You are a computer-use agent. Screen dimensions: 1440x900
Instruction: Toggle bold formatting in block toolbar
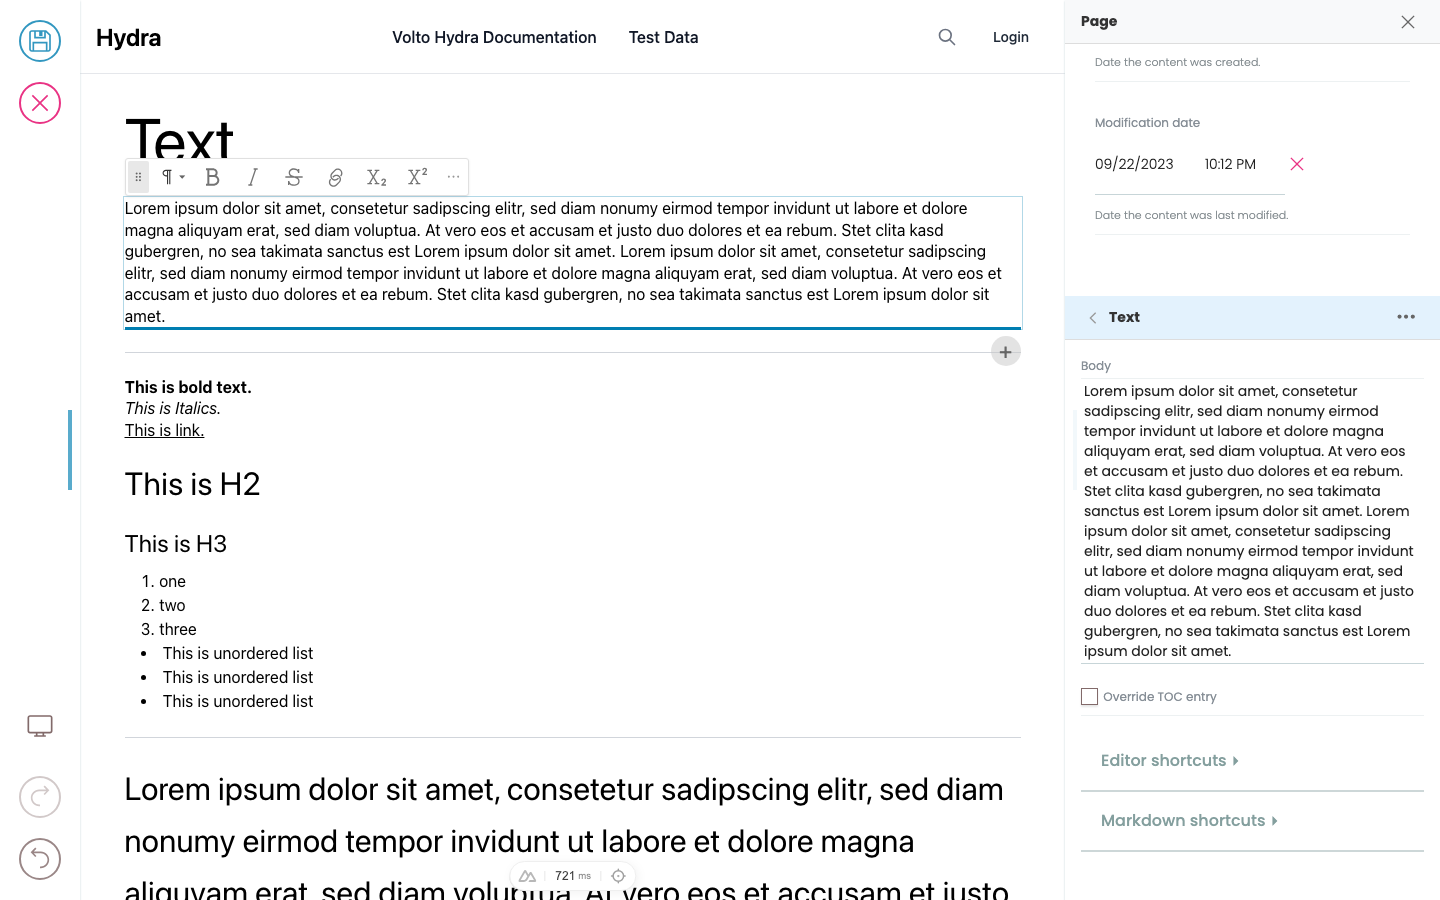point(212,177)
